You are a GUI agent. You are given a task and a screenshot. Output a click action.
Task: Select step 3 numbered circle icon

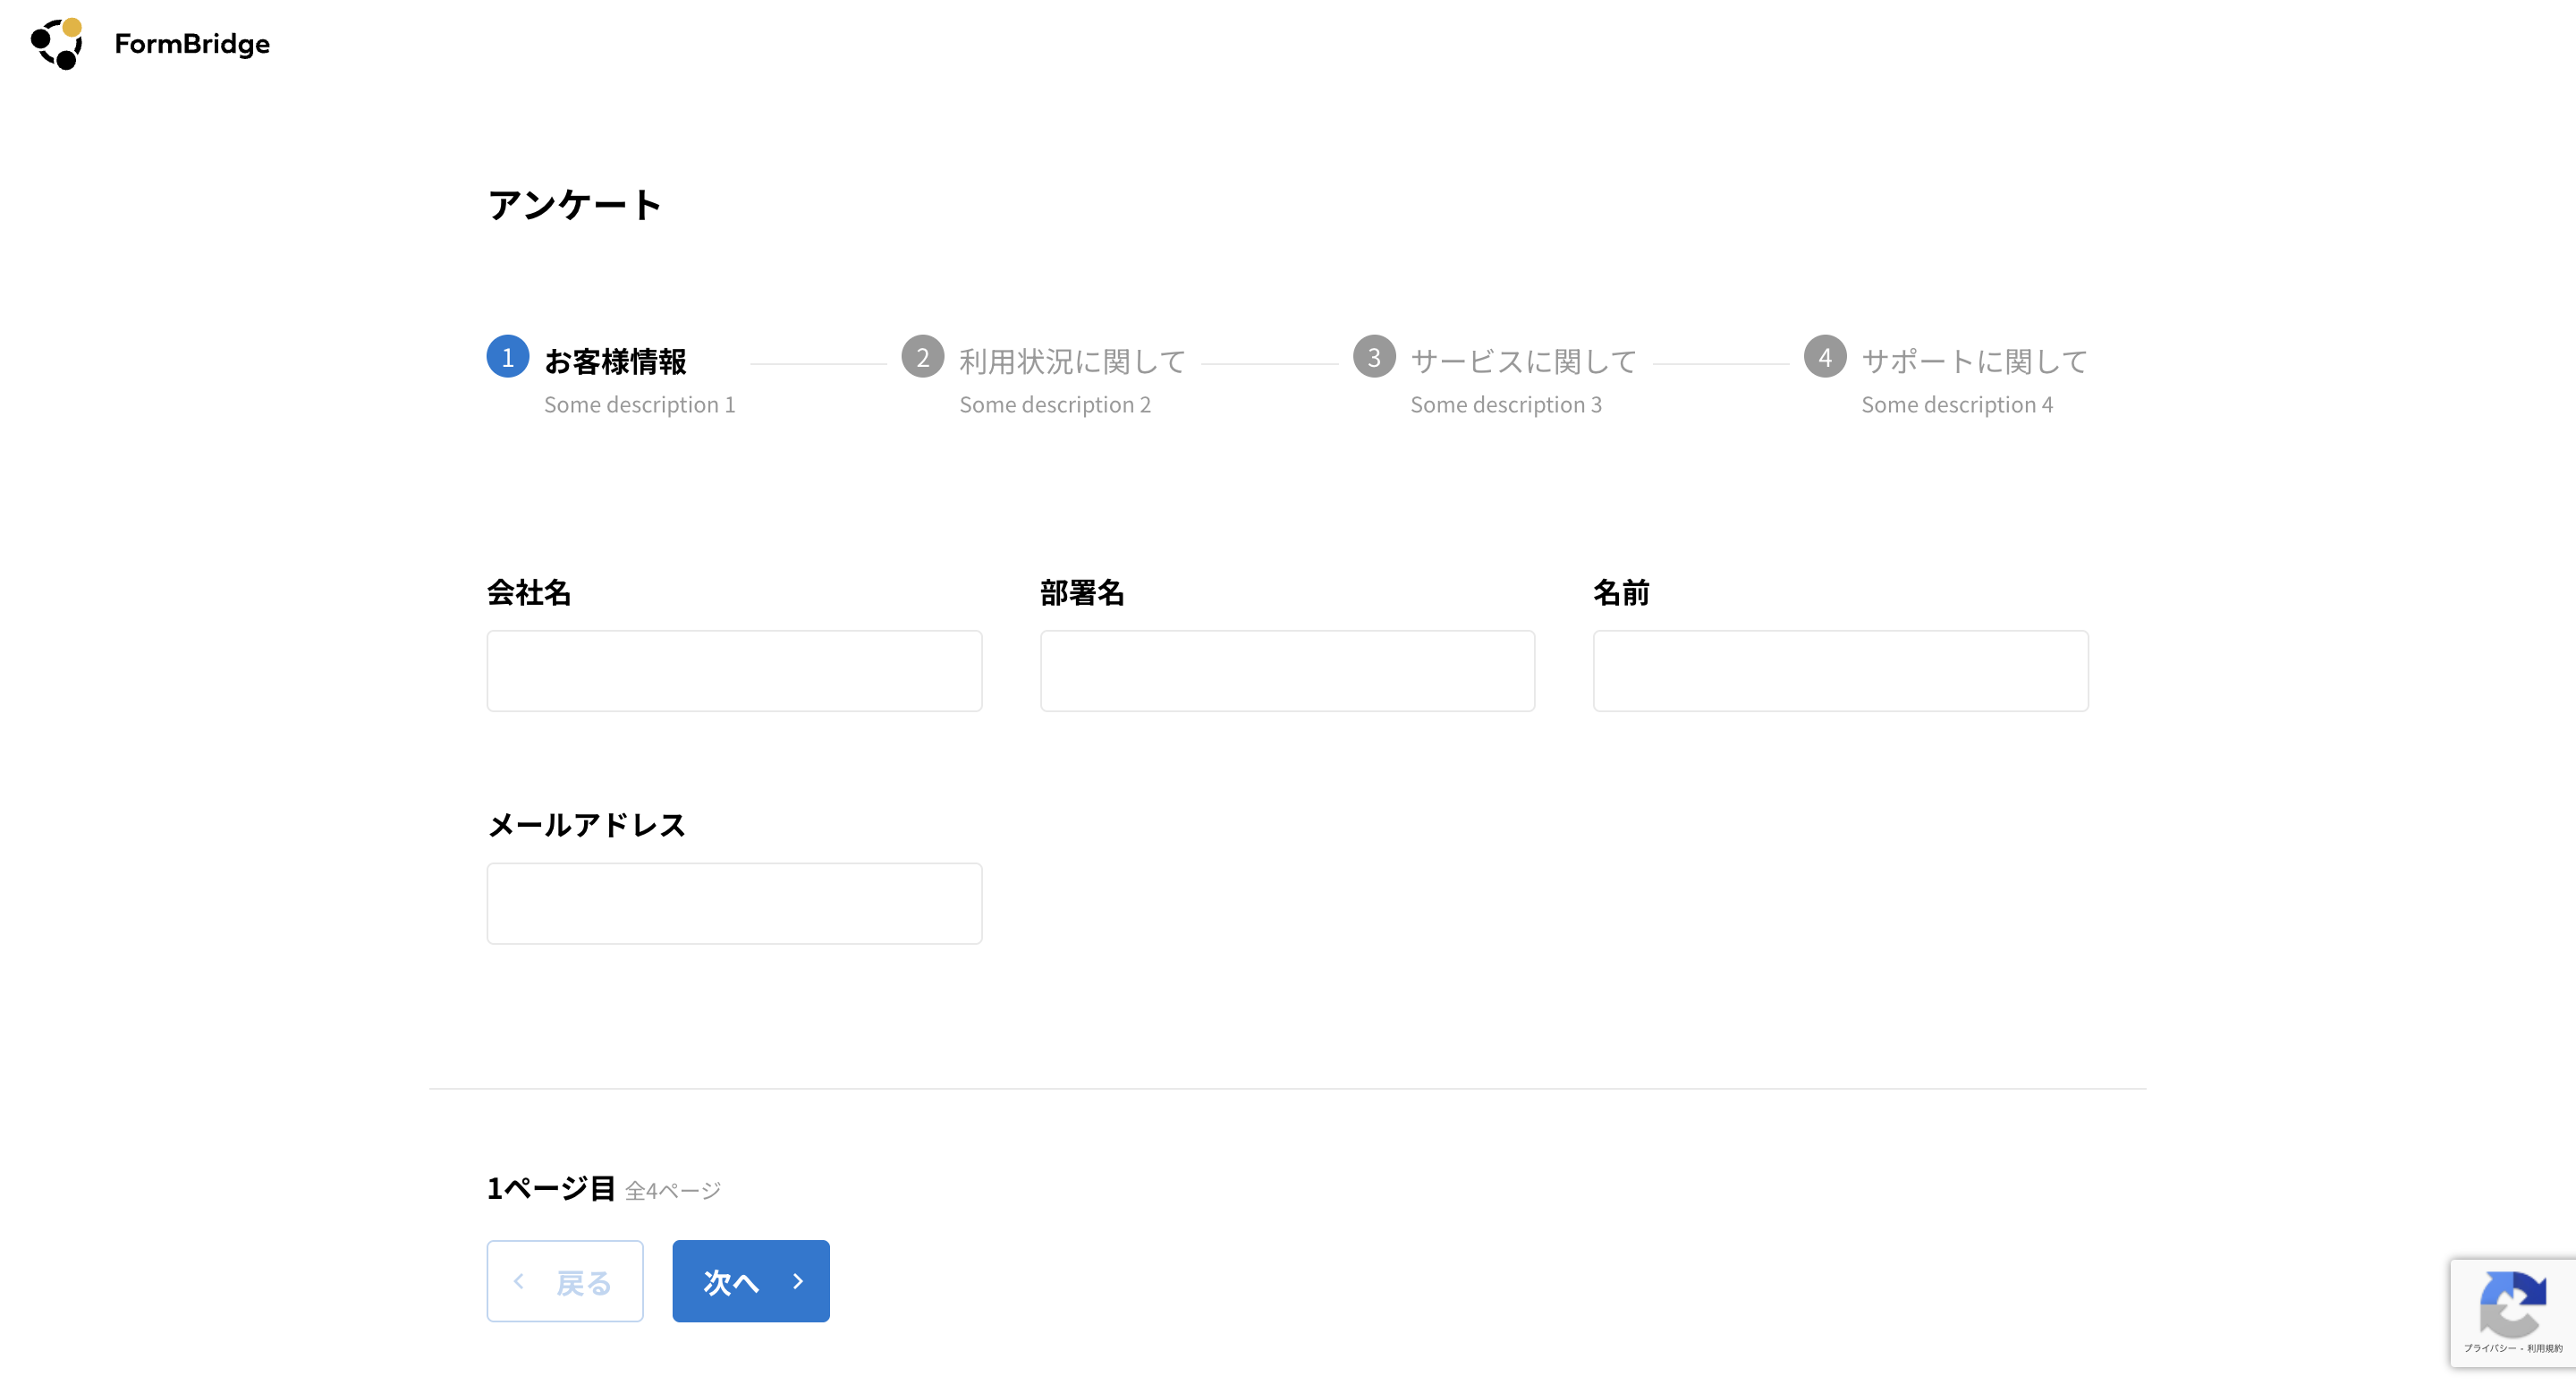click(1374, 357)
